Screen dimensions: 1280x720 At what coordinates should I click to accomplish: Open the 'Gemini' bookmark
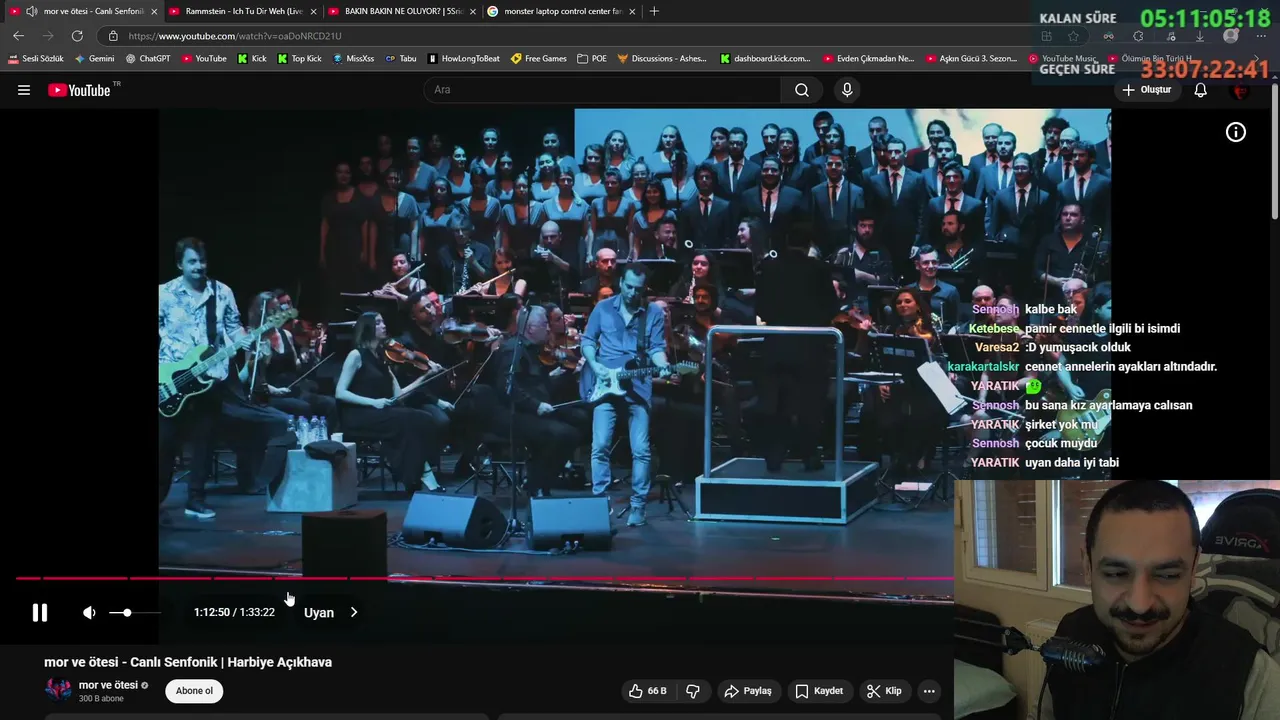coord(95,59)
